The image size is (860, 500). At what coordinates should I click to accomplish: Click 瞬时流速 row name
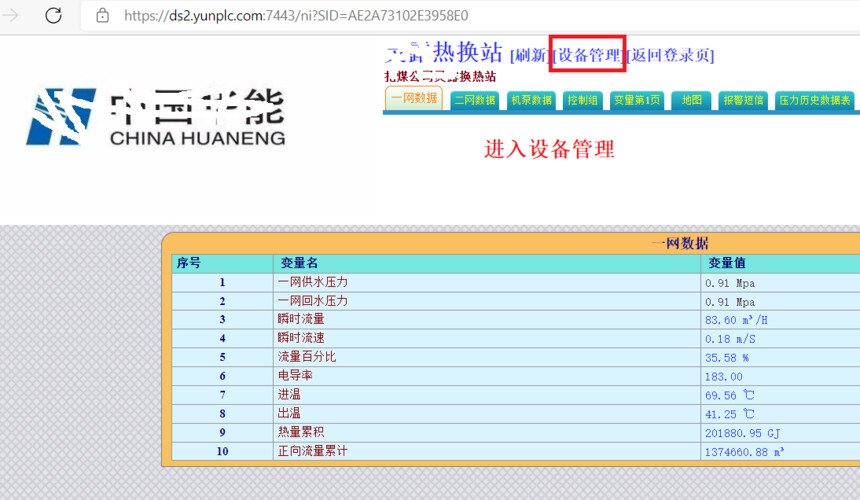(x=301, y=338)
